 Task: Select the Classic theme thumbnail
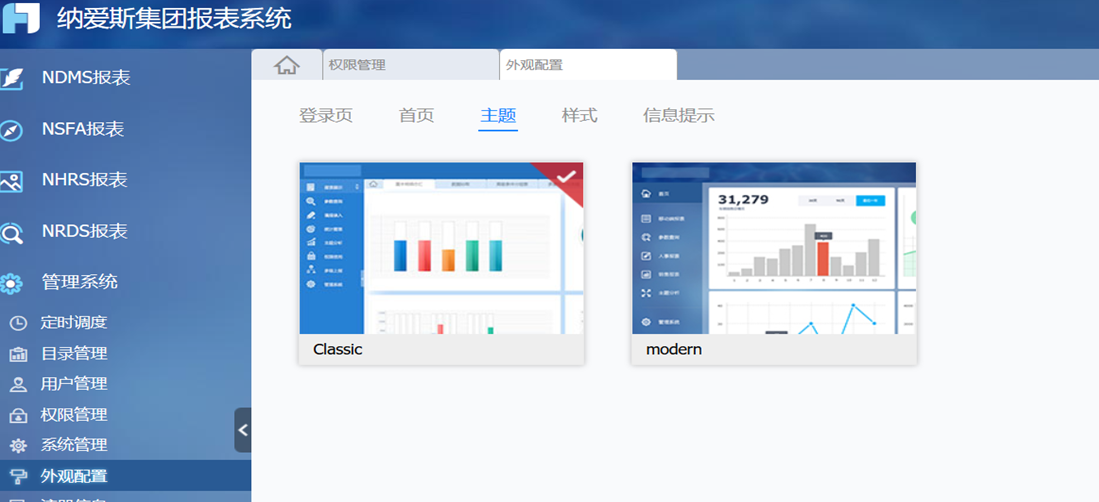pyautogui.click(x=442, y=248)
